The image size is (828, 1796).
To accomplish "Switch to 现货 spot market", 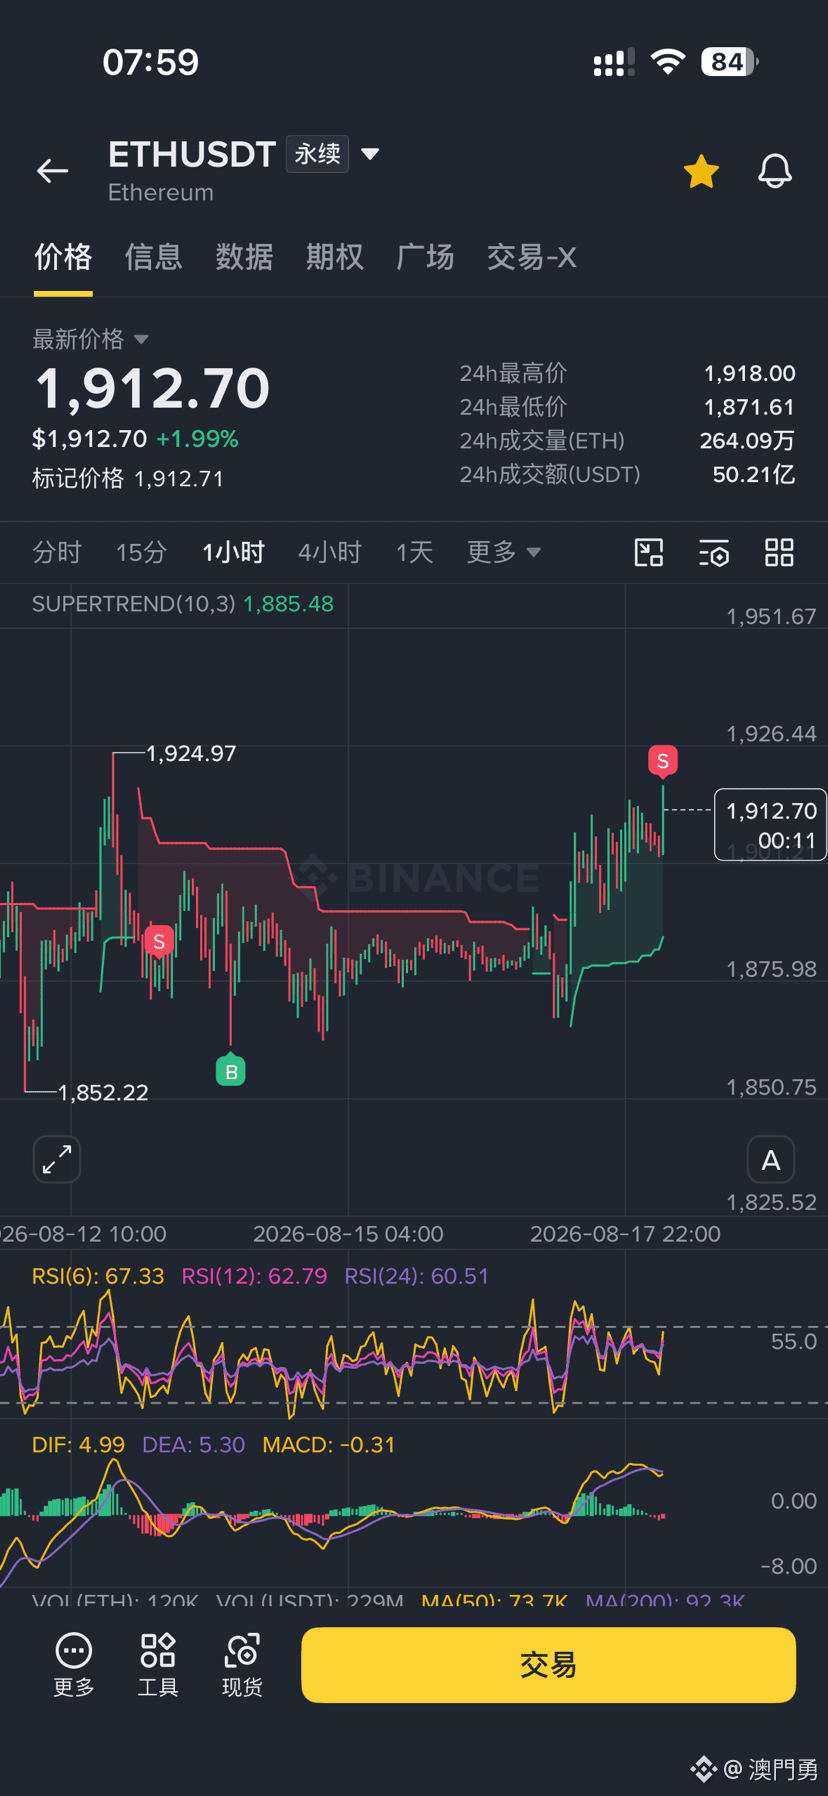I will (242, 1665).
